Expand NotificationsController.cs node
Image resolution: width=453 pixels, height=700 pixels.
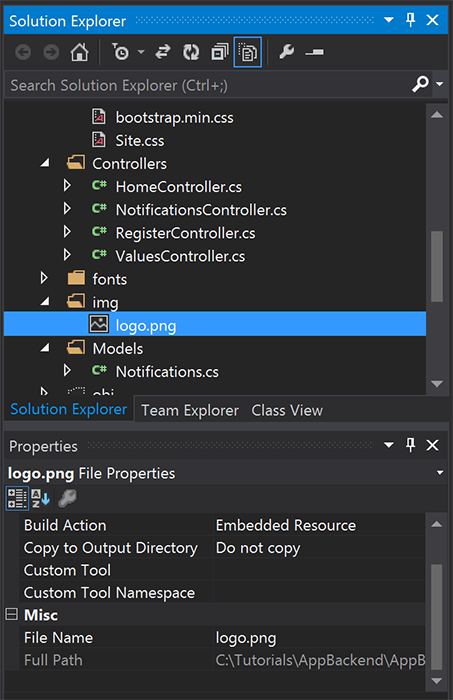(x=67, y=208)
